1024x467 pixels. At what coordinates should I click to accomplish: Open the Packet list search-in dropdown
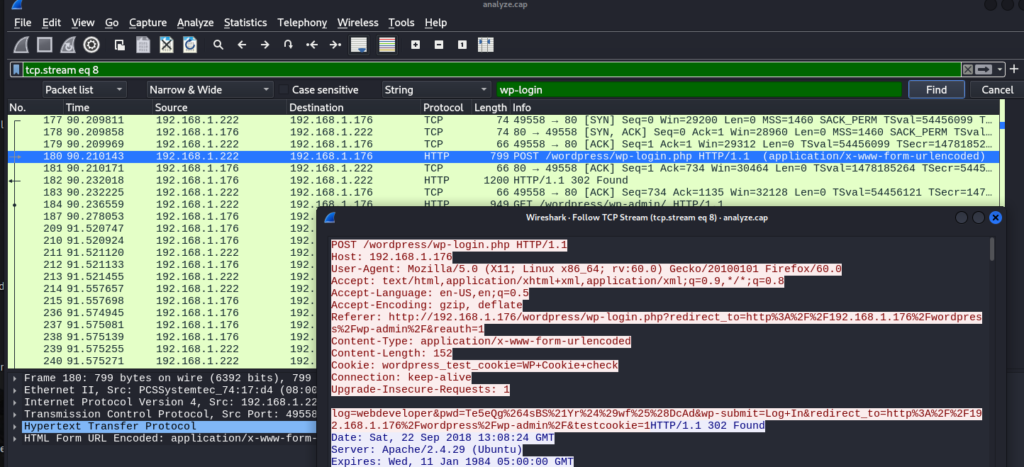(85, 89)
